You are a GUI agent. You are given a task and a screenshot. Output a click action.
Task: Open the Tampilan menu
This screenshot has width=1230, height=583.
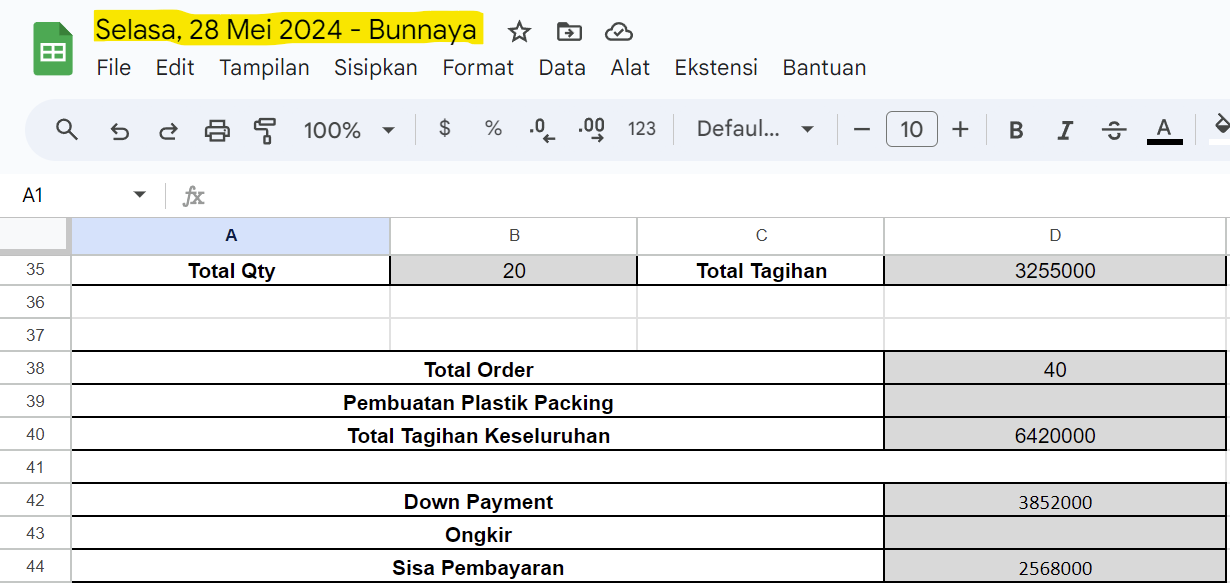(264, 68)
